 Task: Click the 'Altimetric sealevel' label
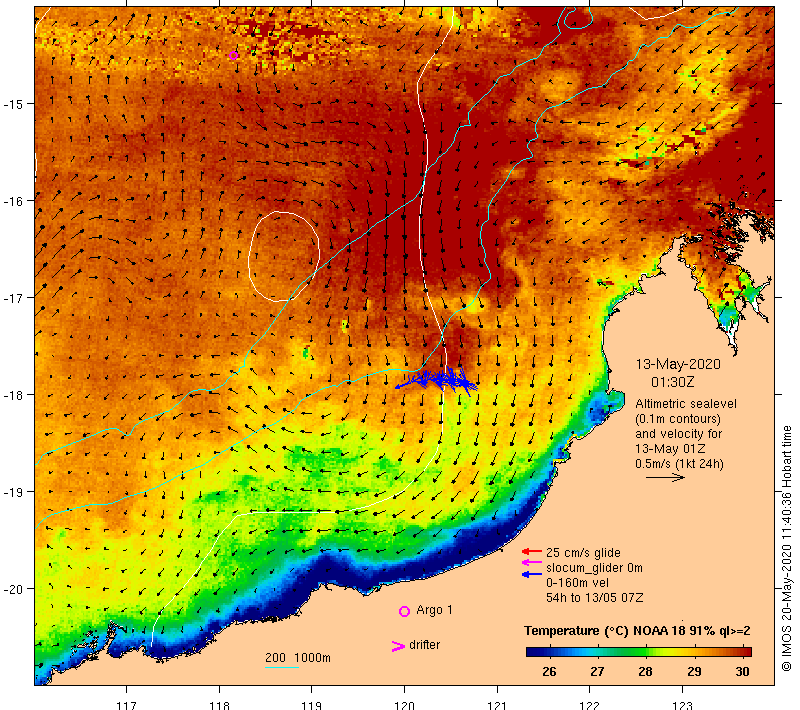[x=686, y=404]
